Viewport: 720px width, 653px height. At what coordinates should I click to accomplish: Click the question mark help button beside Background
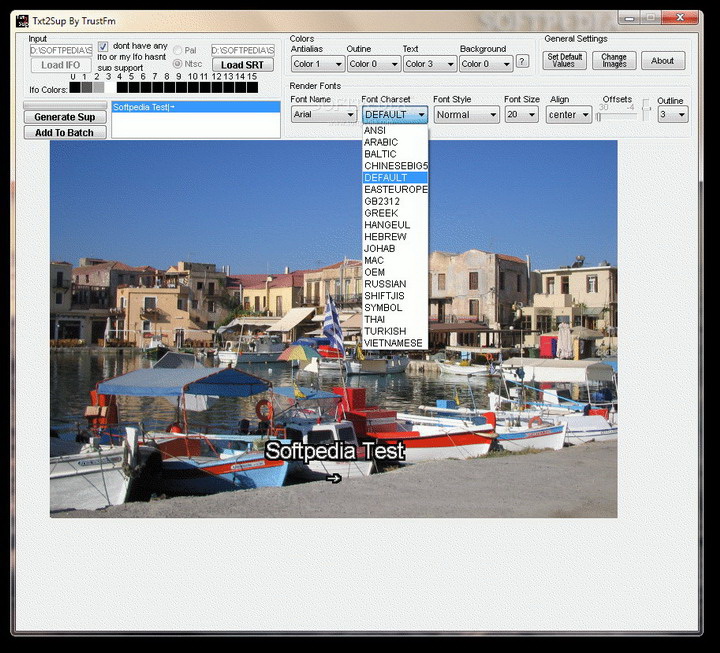(522, 61)
